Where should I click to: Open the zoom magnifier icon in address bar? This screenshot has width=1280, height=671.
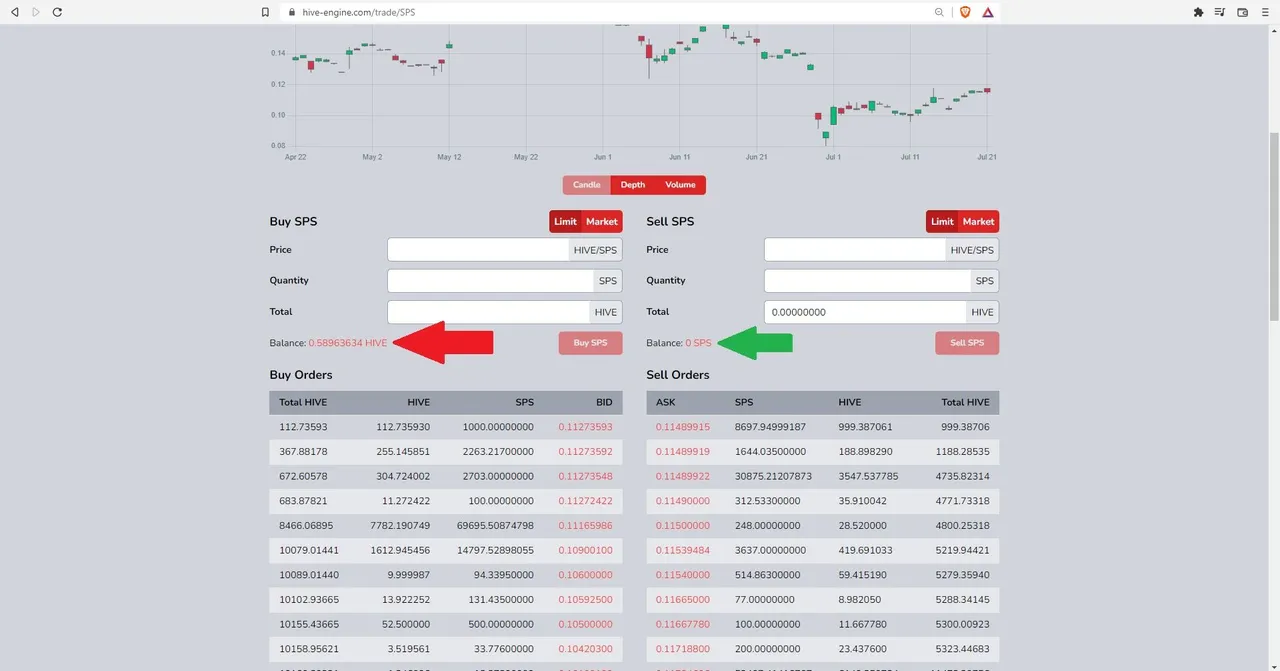(x=939, y=12)
